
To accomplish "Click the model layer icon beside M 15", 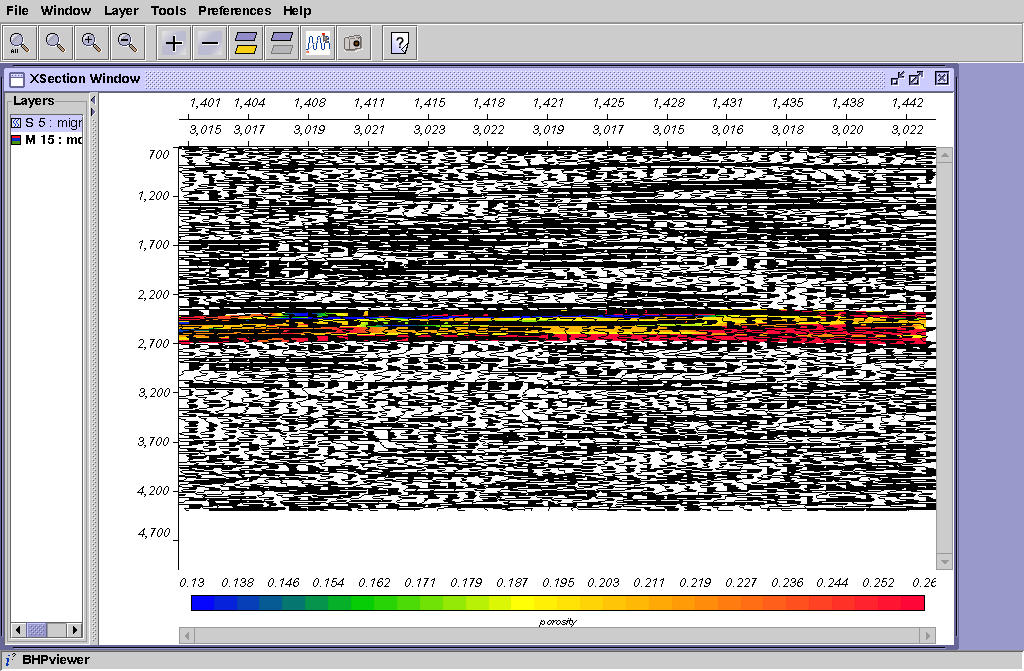I will pos(16,140).
